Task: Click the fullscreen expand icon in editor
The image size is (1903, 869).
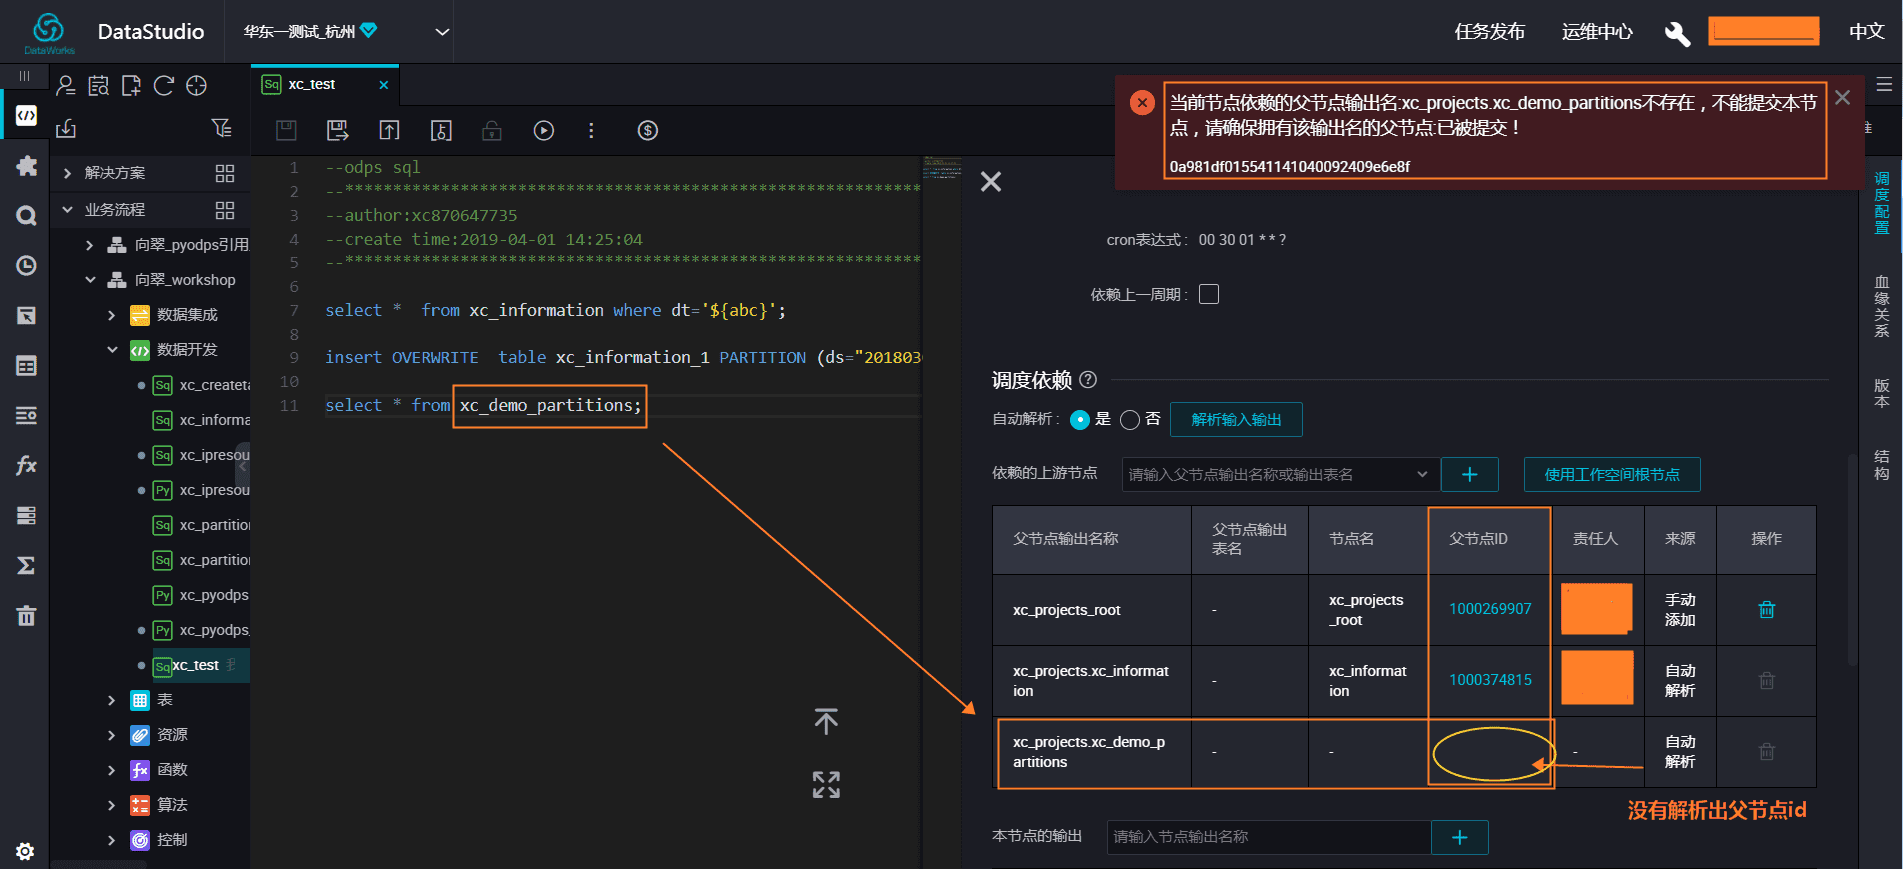Action: coord(826,785)
